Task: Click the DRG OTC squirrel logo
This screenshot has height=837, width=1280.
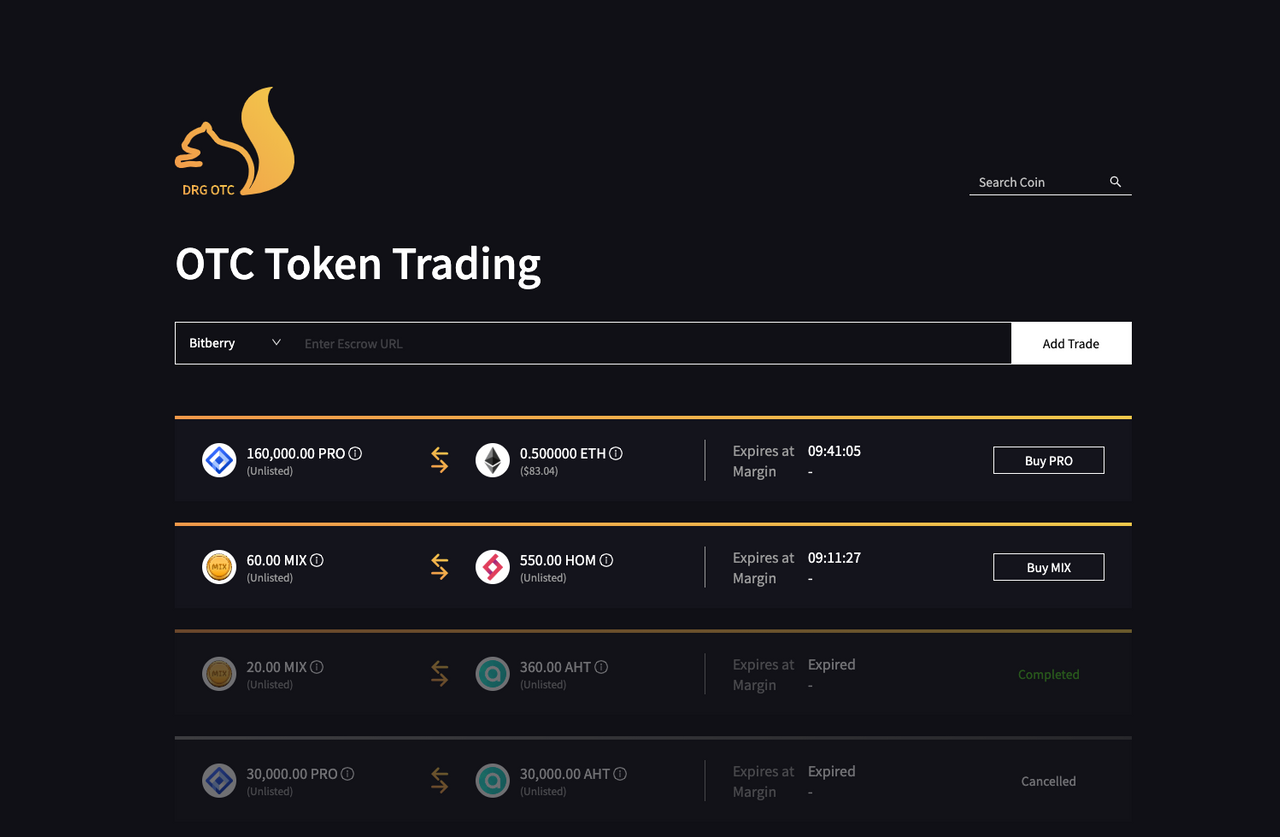Action: click(235, 142)
